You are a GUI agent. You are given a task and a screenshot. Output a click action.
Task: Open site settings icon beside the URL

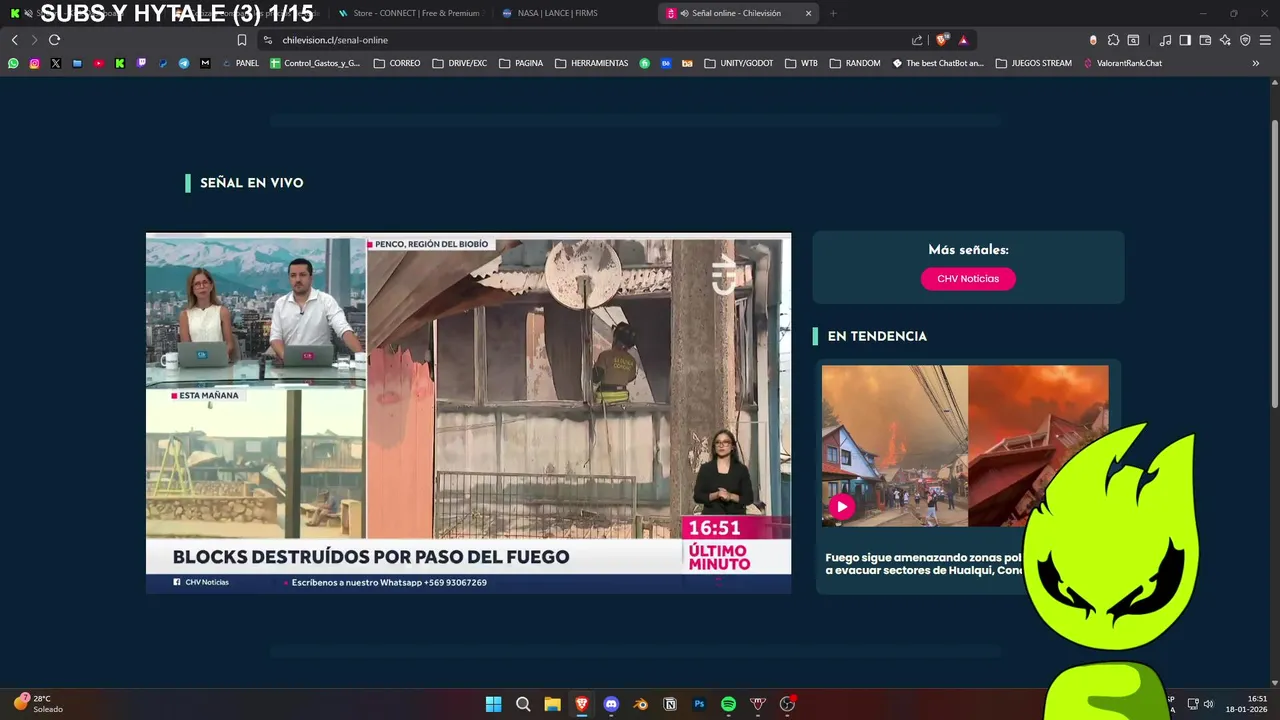[x=267, y=40]
